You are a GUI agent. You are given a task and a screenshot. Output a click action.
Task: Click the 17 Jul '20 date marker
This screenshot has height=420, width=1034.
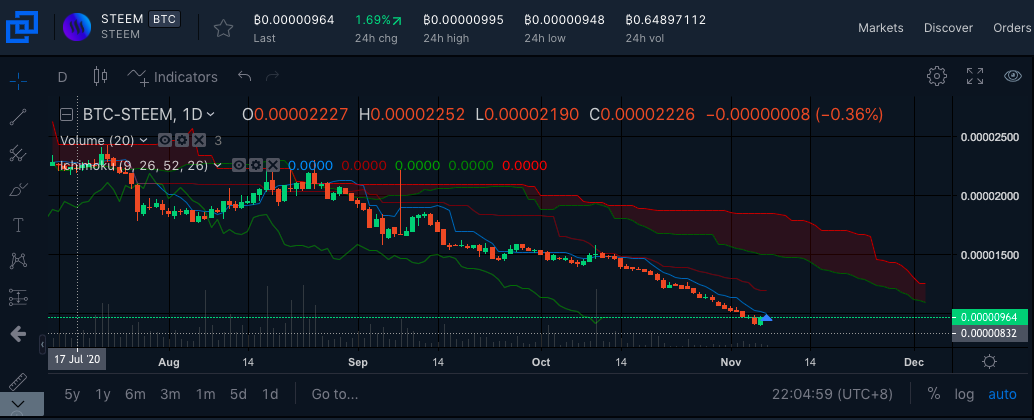tap(77, 360)
